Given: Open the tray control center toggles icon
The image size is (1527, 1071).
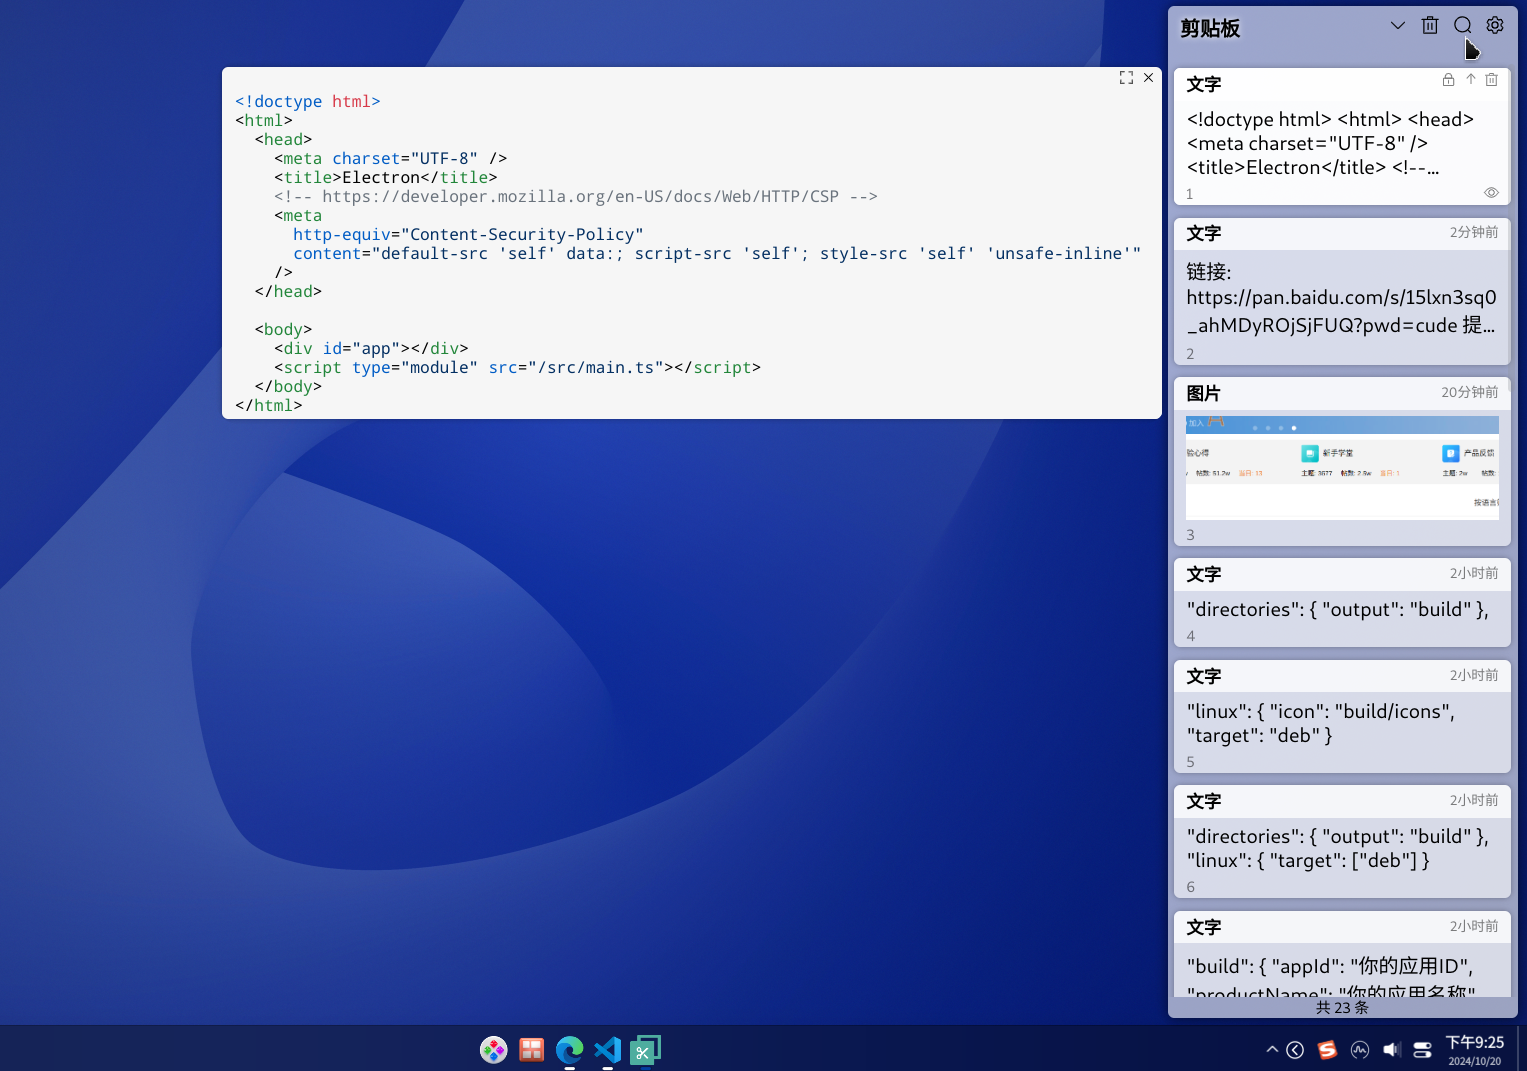Looking at the screenshot, I should (1422, 1049).
